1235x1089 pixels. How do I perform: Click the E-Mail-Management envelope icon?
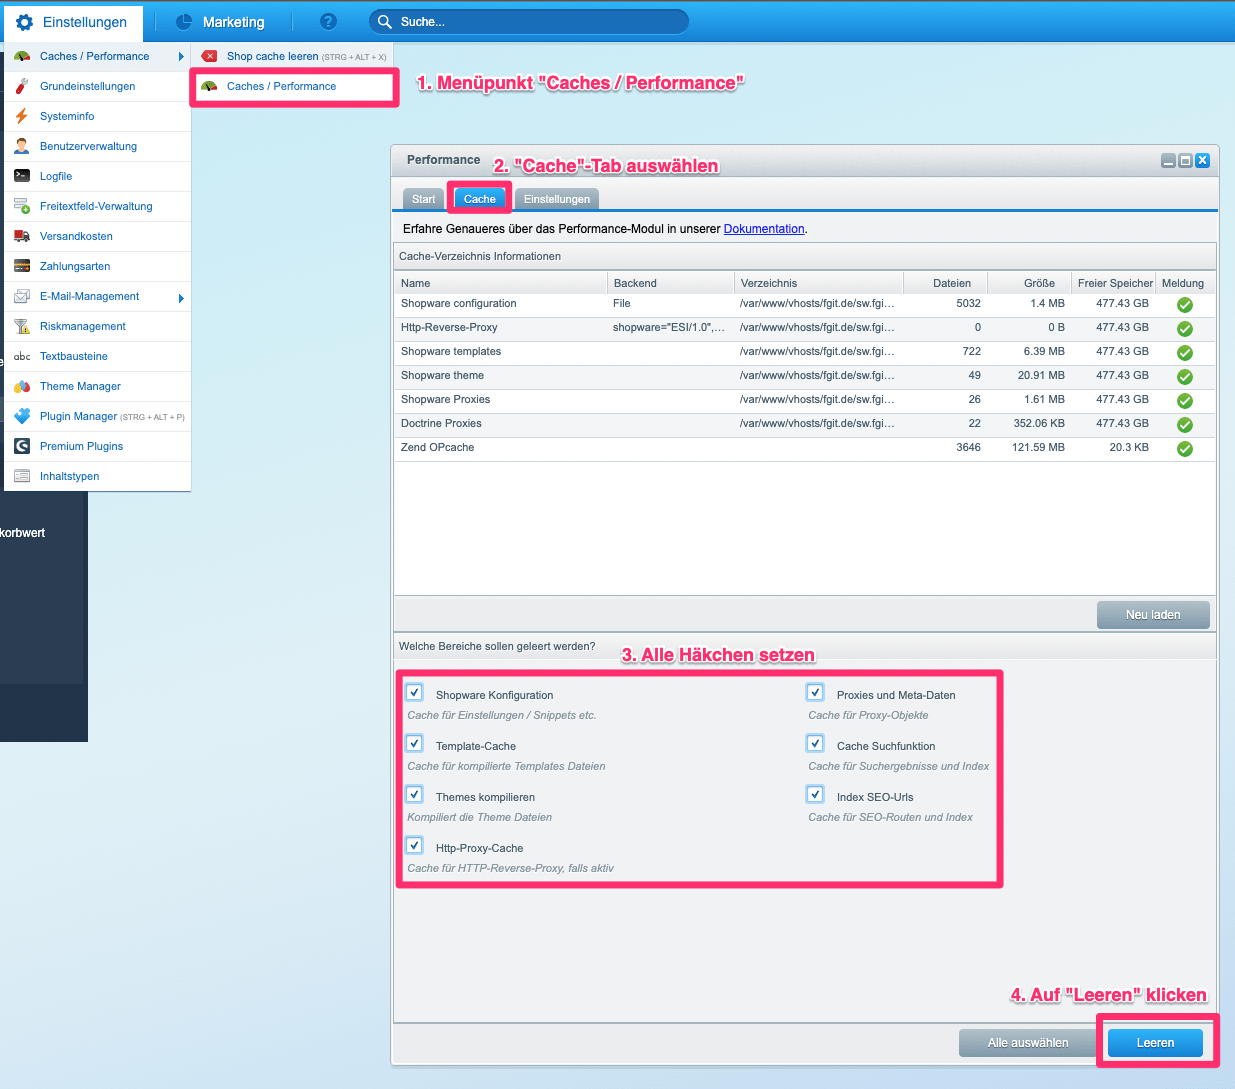pos(22,297)
